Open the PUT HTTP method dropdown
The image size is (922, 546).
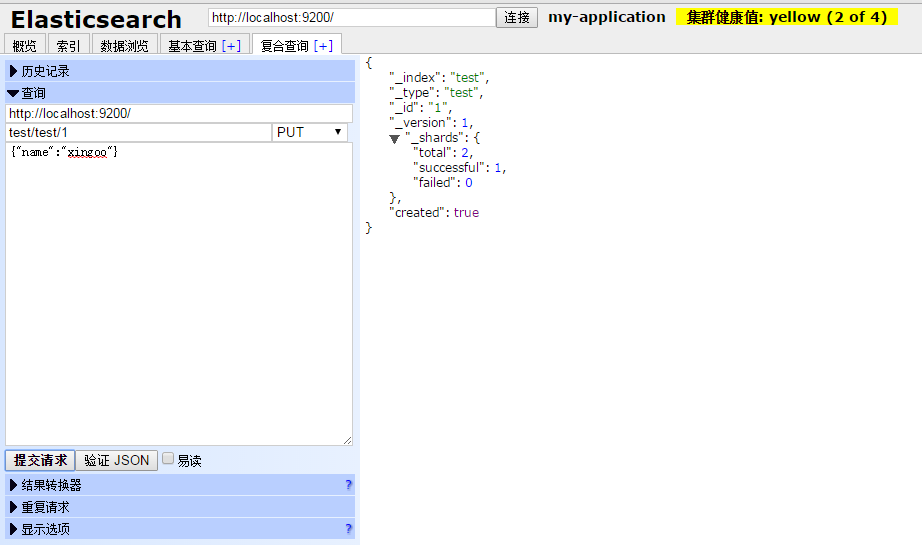(310, 132)
